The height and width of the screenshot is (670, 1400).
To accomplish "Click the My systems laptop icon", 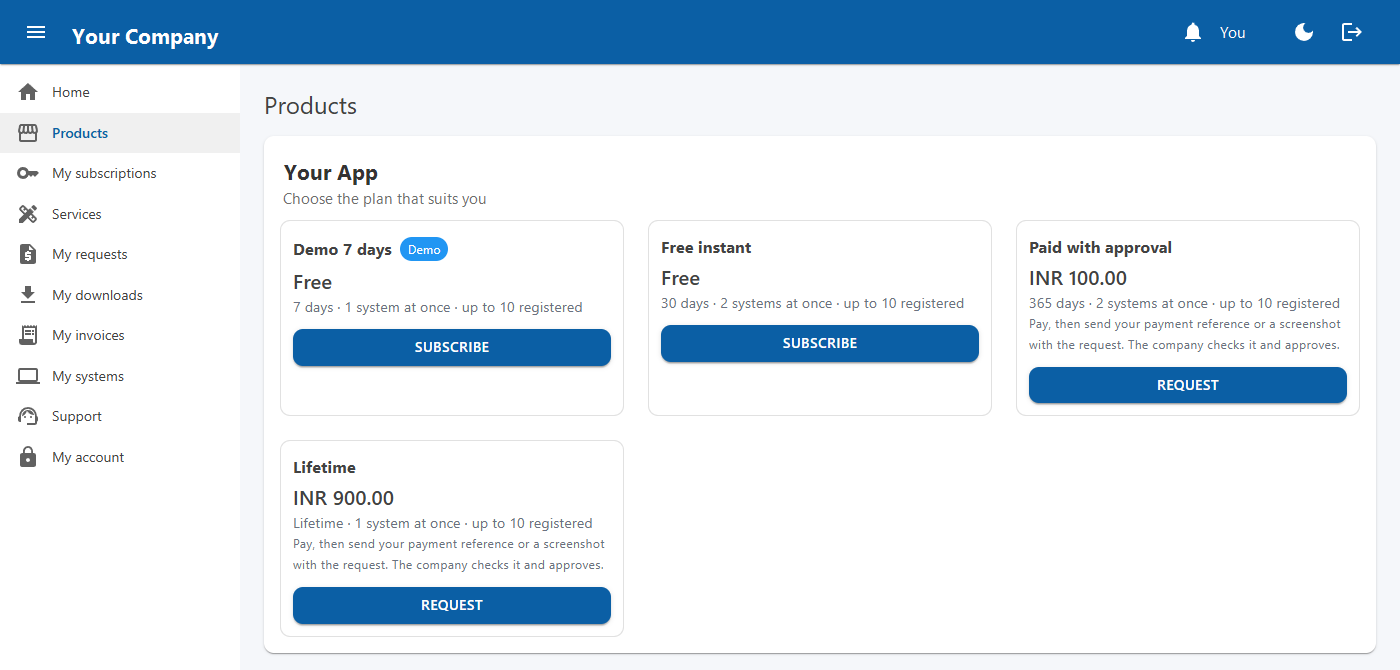I will click(28, 376).
